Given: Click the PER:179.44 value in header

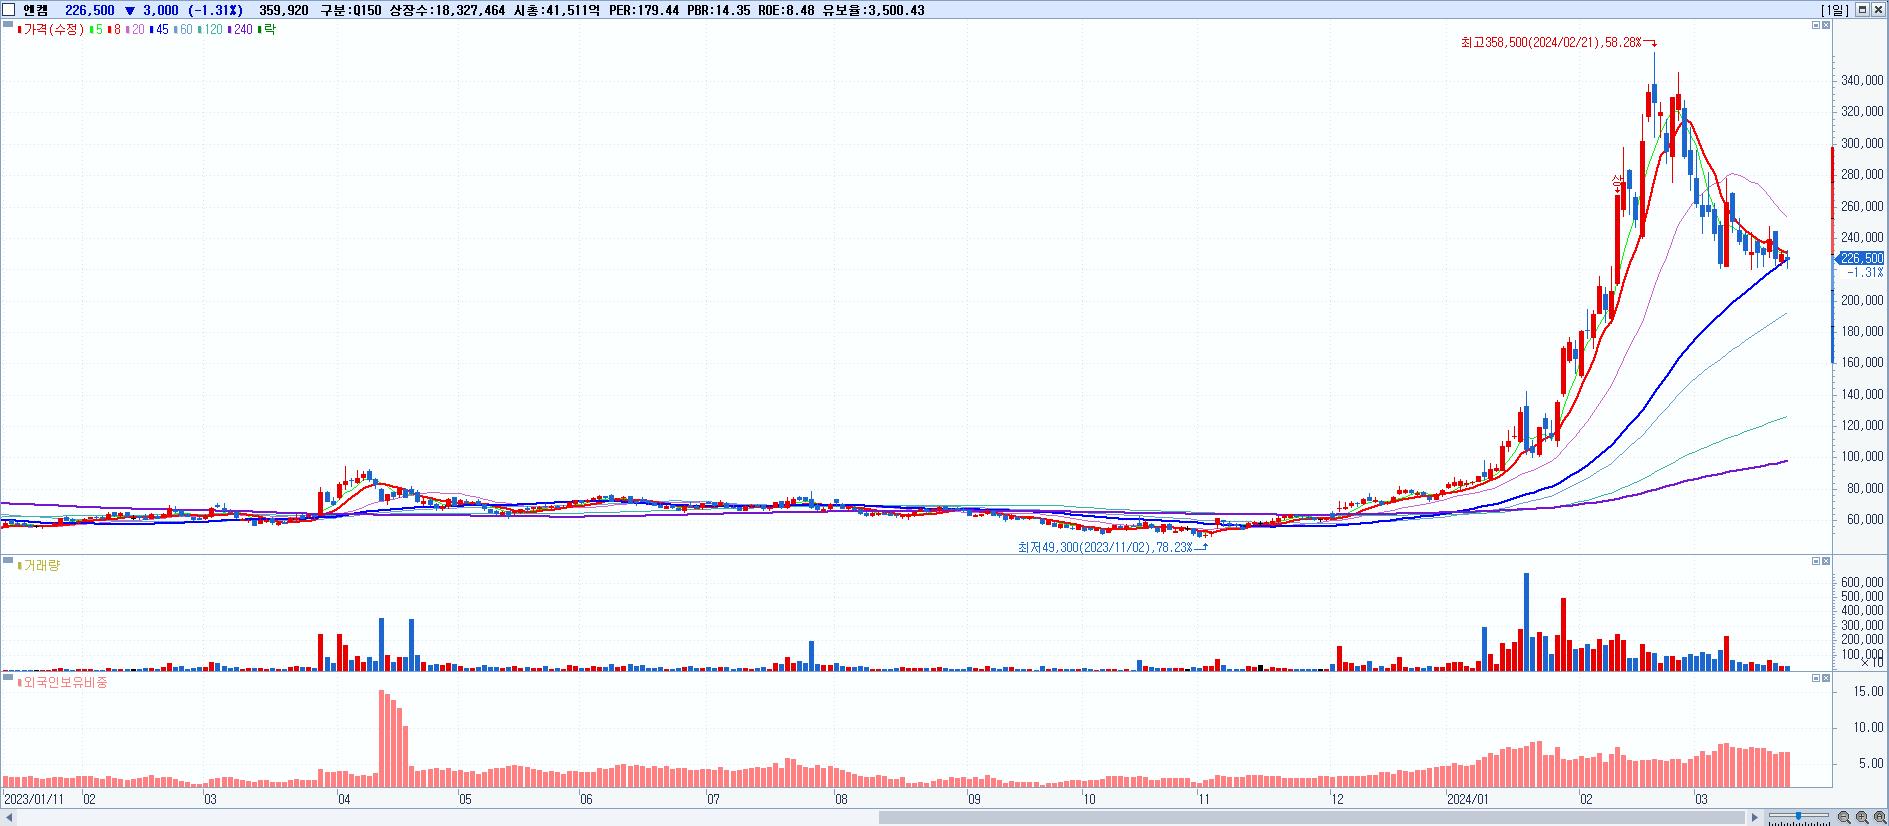Looking at the screenshot, I should (x=644, y=10).
